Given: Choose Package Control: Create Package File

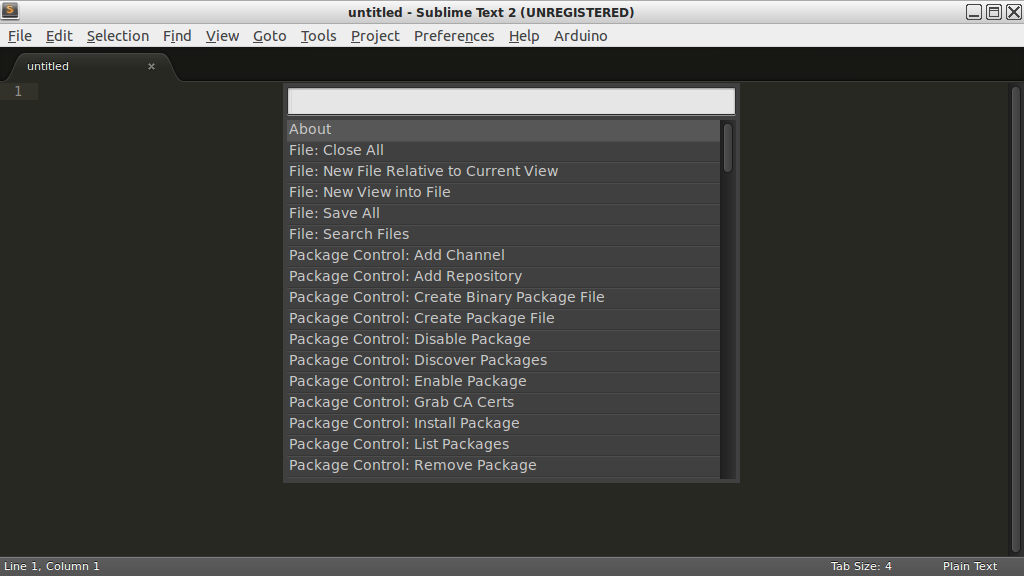Looking at the screenshot, I should click(x=504, y=318).
